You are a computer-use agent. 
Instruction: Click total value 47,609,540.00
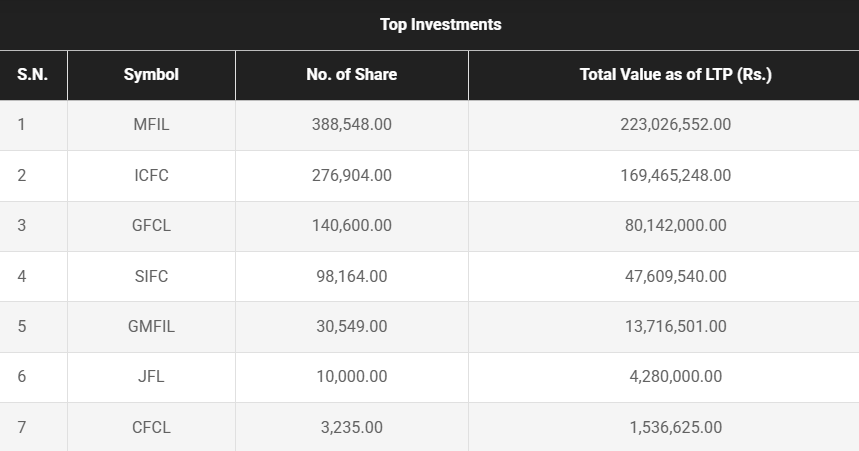(x=675, y=276)
